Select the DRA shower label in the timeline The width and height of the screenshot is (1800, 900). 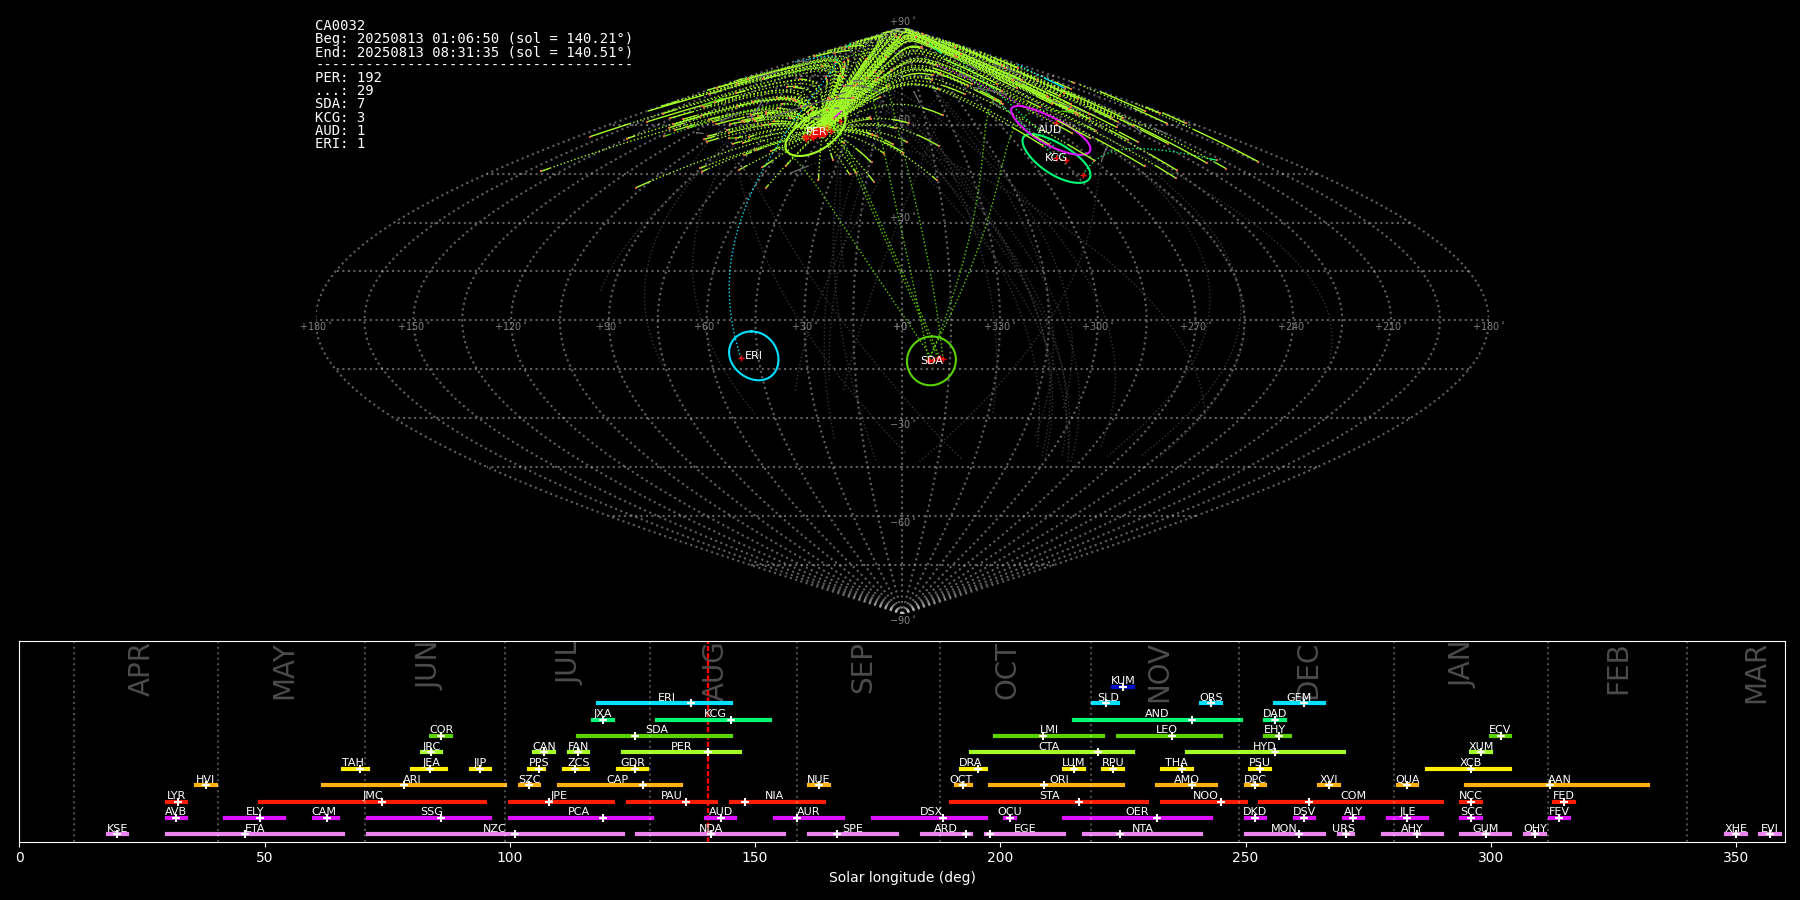970,763
